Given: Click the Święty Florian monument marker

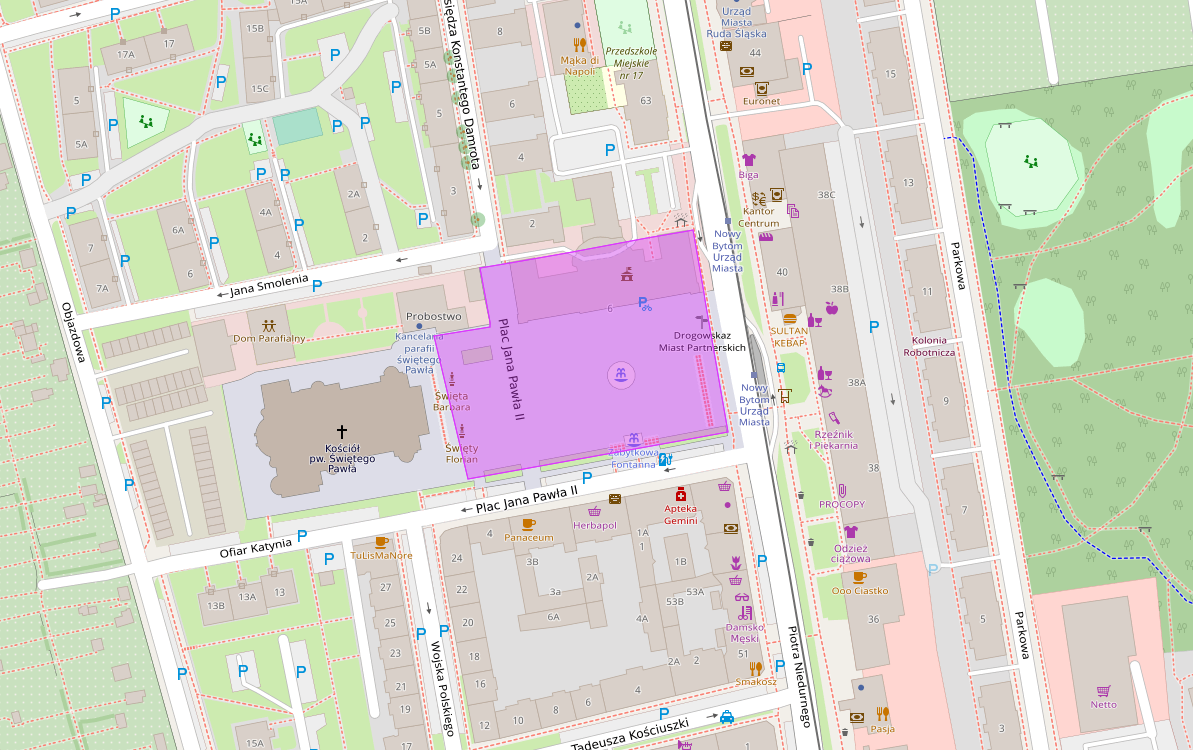Looking at the screenshot, I should (x=462, y=431).
